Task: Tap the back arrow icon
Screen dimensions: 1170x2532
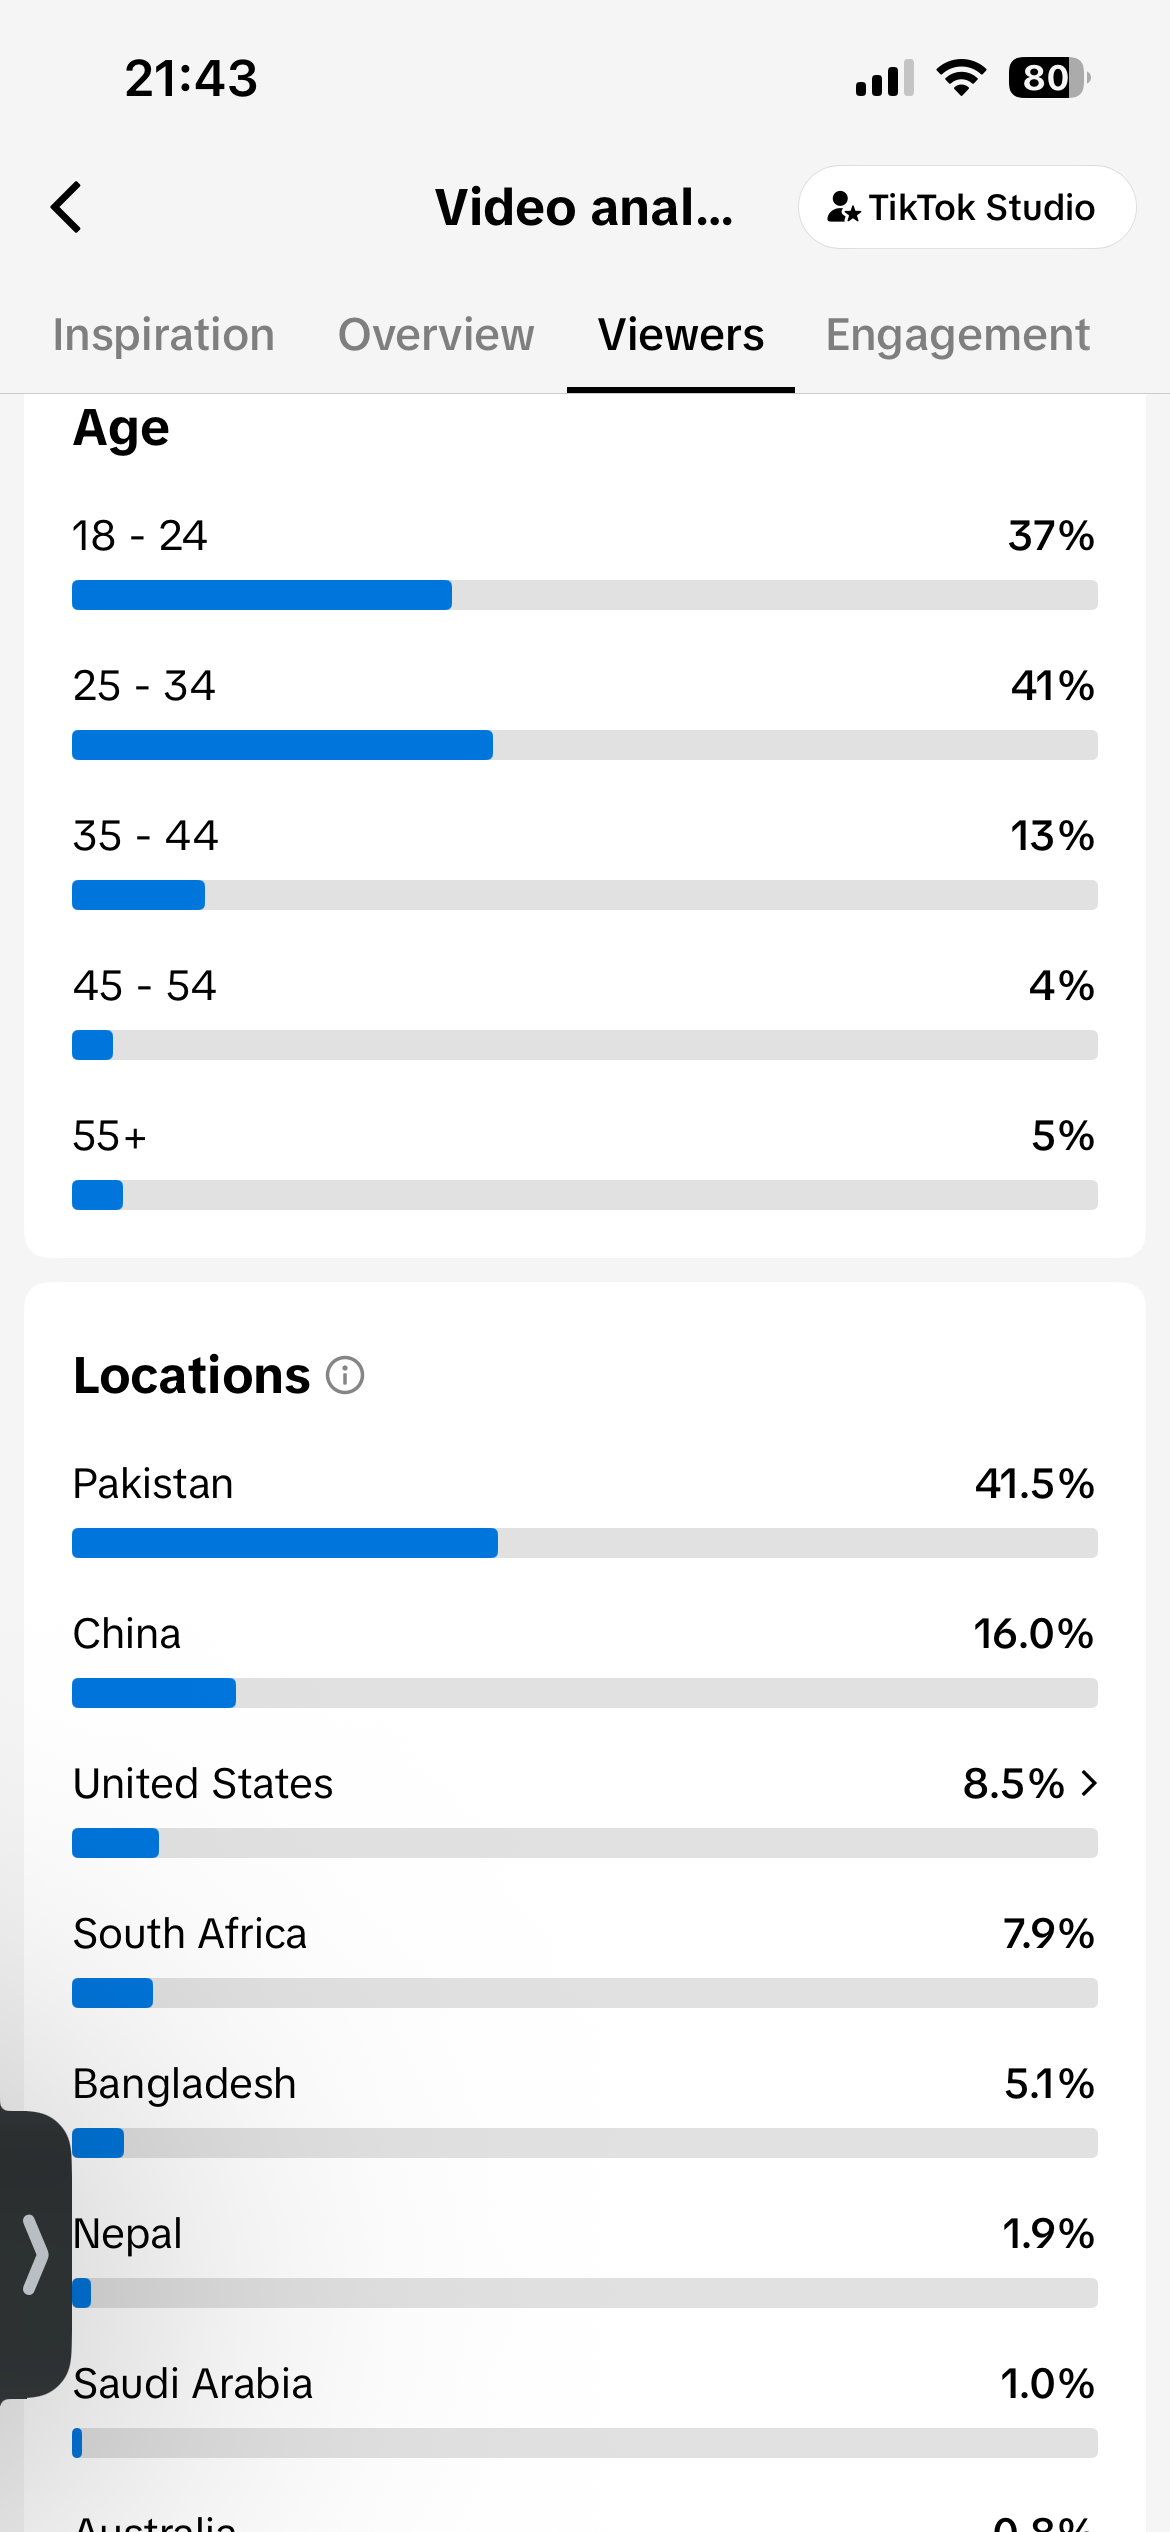Action: tap(66, 207)
